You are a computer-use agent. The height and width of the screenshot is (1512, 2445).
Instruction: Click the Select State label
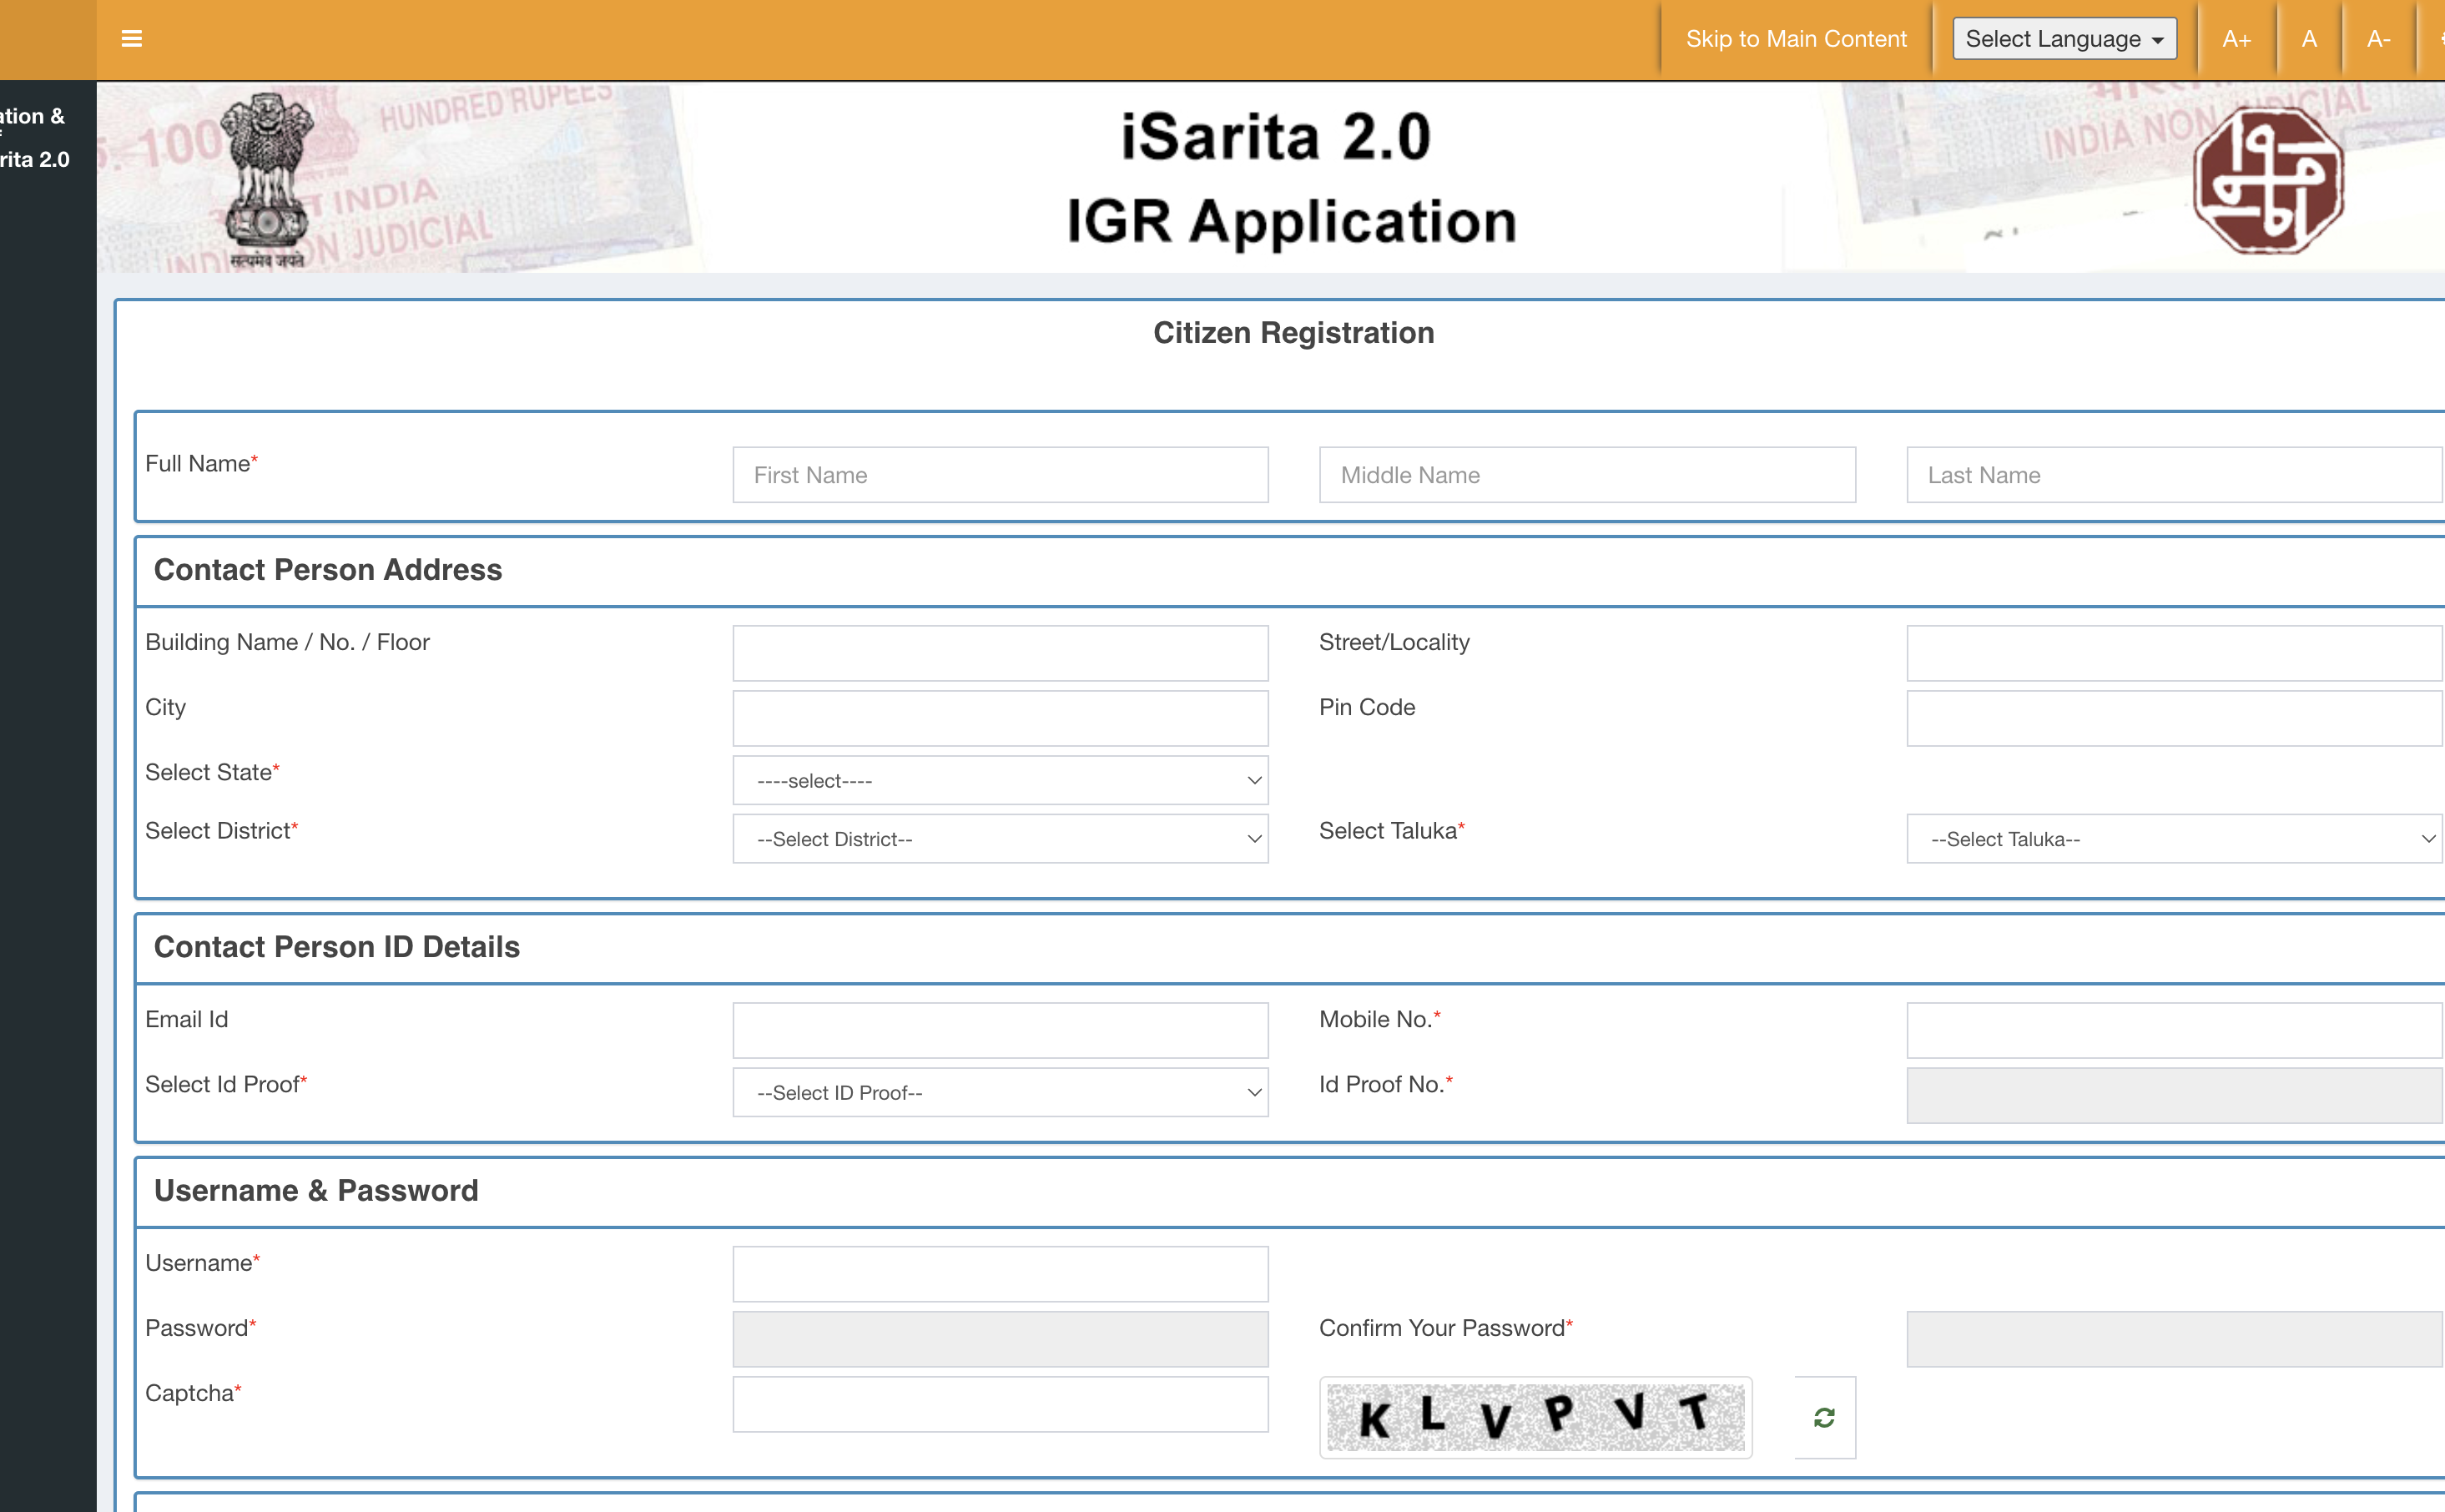(x=212, y=772)
